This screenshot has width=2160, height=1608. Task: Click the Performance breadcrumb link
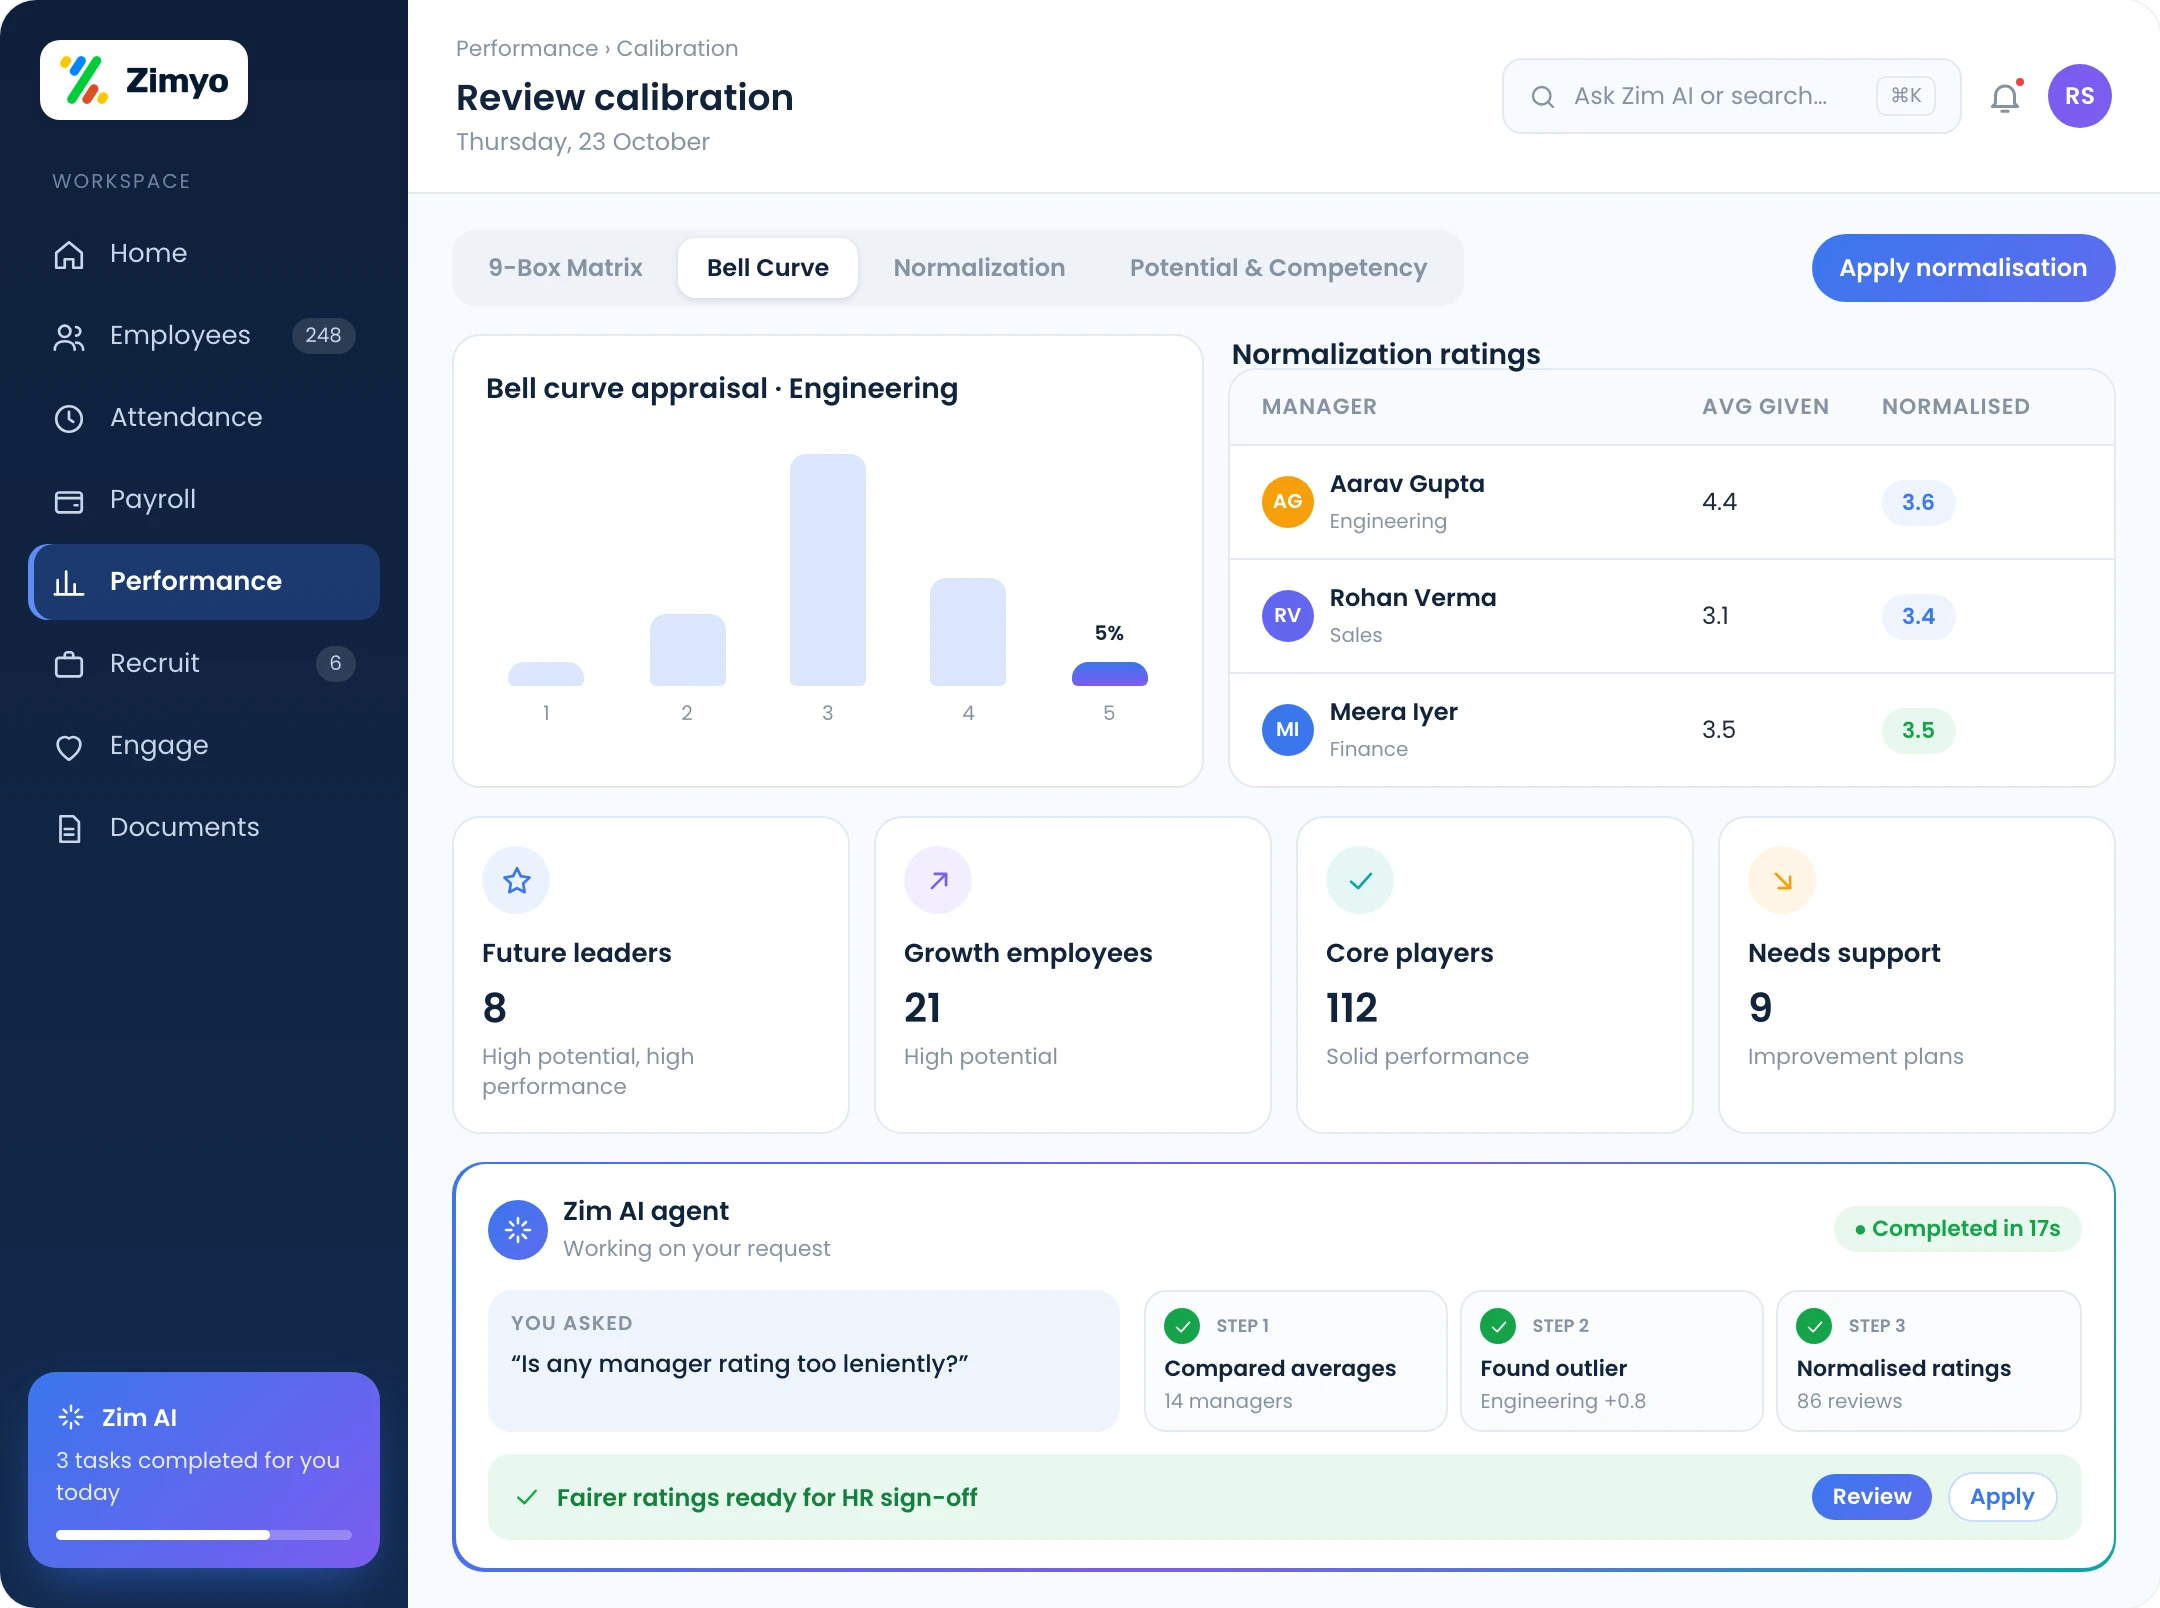(x=527, y=48)
